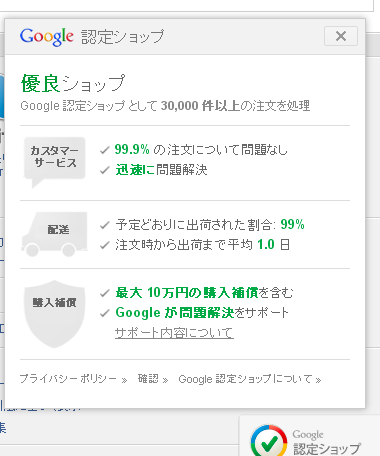This screenshot has height=456, width=380.
Task: Click the Google logo in popup header
Action: (47, 37)
